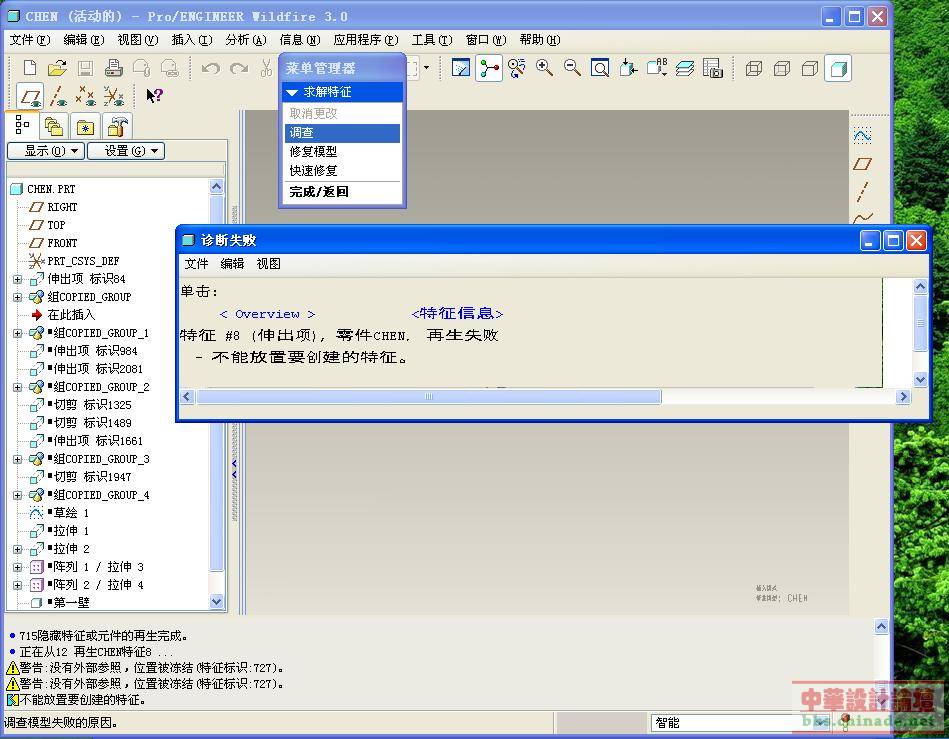Open 文件 menu in 诊断失败 window
The height and width of the screenshot is (739, 949).
pyautogui.click(x=196, y=264)
